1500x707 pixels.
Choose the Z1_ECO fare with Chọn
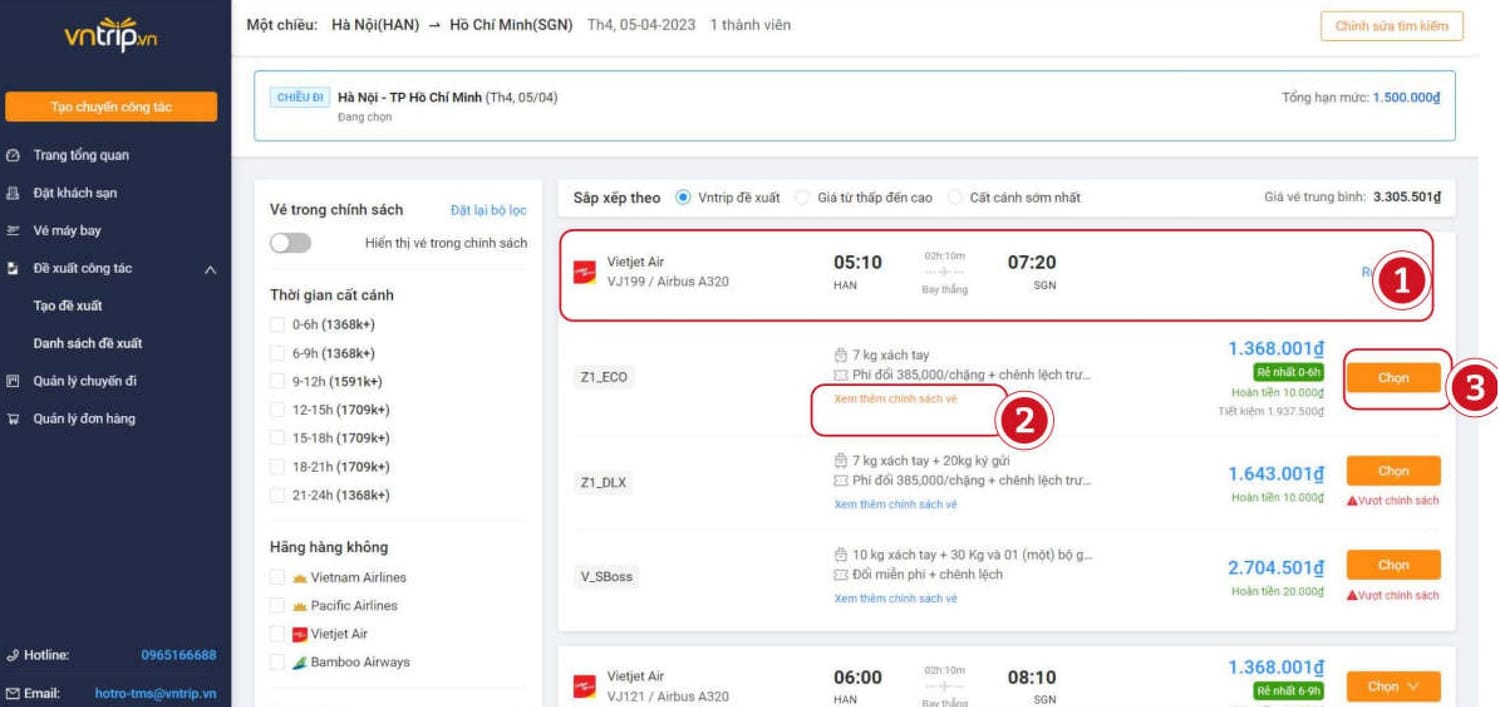coord(1393,378)
